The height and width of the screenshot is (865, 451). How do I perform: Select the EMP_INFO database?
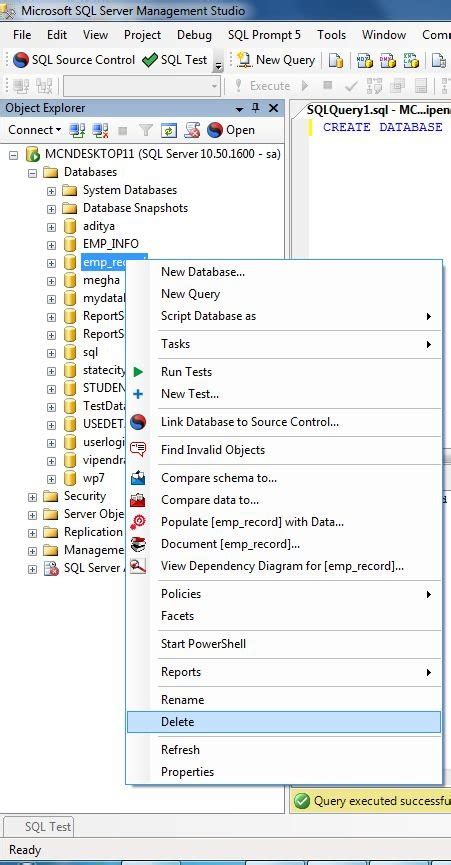(x=111, y=244)
